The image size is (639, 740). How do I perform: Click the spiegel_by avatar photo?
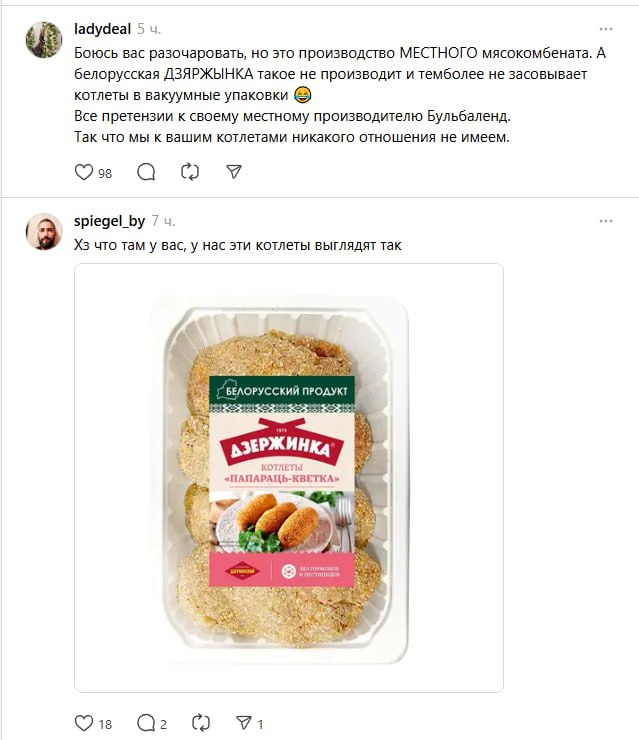pos(44,232)
